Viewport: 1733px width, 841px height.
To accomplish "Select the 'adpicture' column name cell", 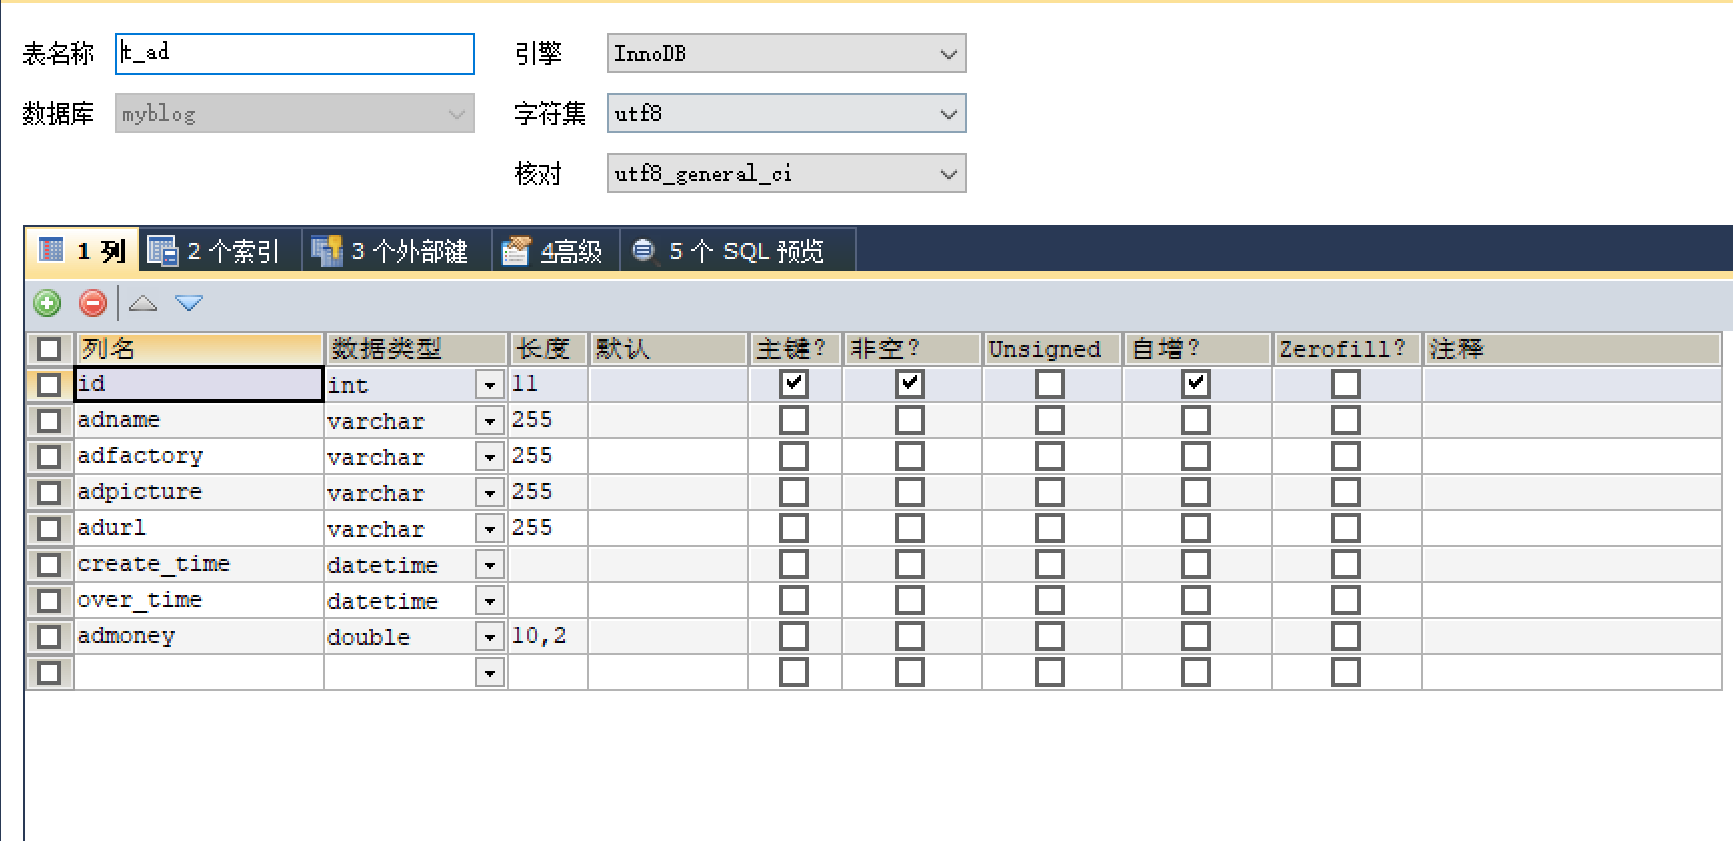I will click(199, 492).
